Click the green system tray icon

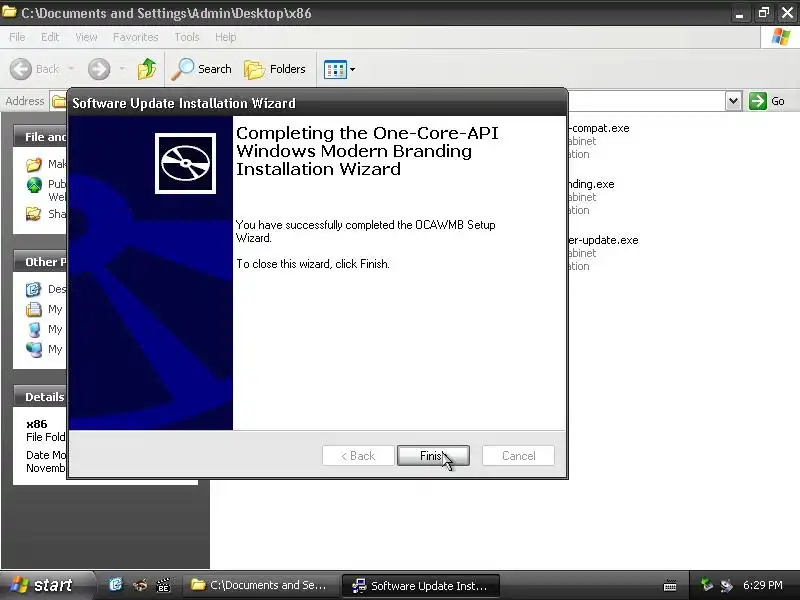click(706, 584)
